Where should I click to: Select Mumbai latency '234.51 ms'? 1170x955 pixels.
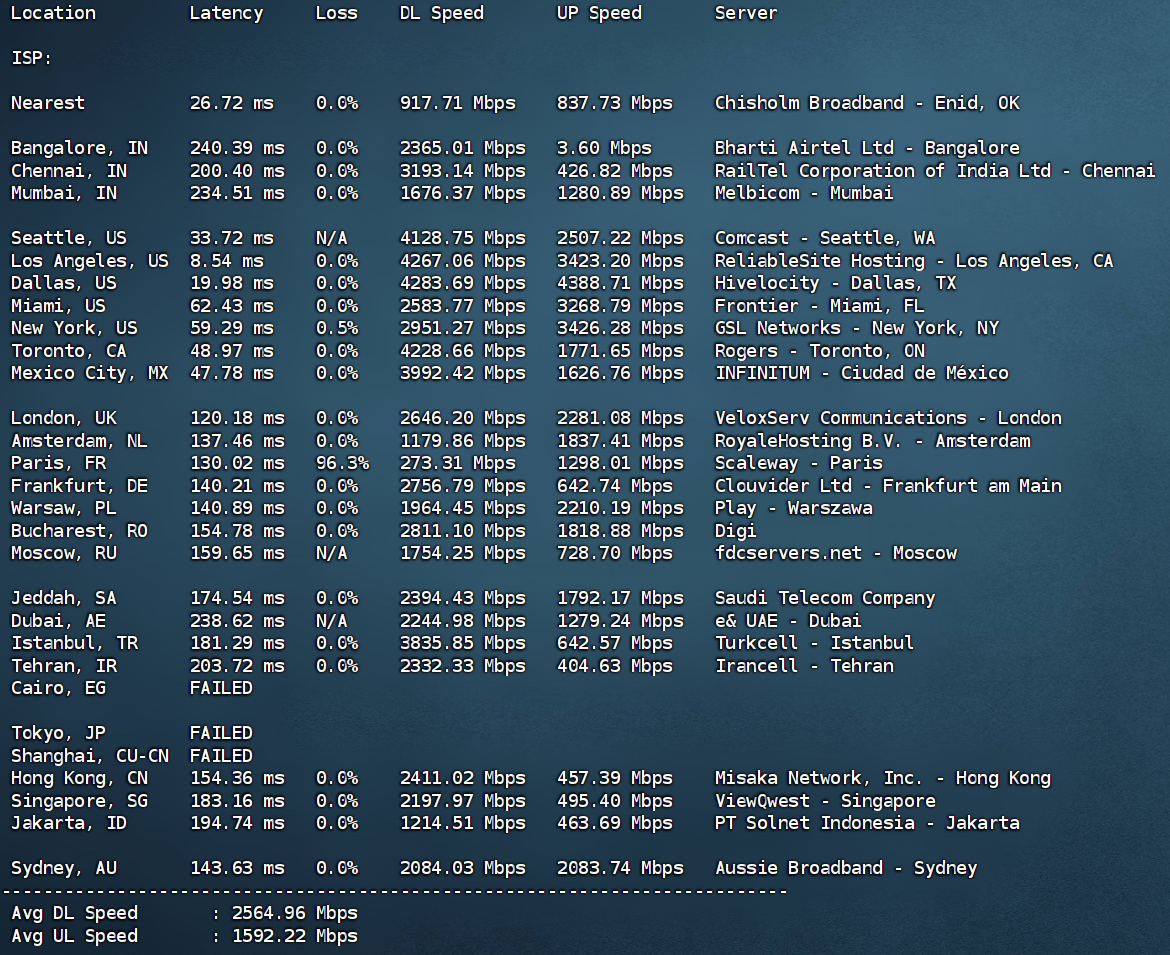(x=237, y=193)
